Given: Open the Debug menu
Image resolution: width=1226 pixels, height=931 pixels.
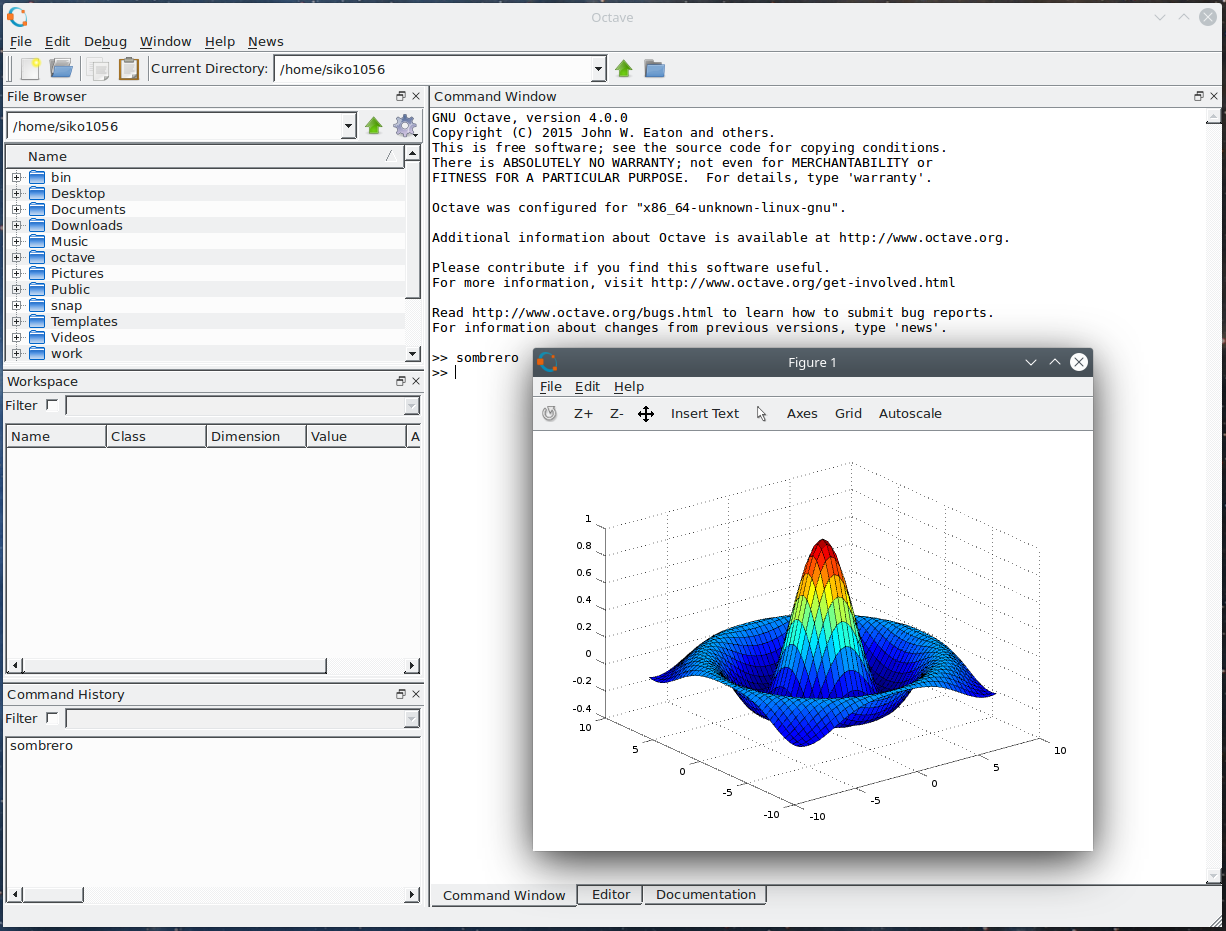Looking at the screenshot, I should coord(105,41).
